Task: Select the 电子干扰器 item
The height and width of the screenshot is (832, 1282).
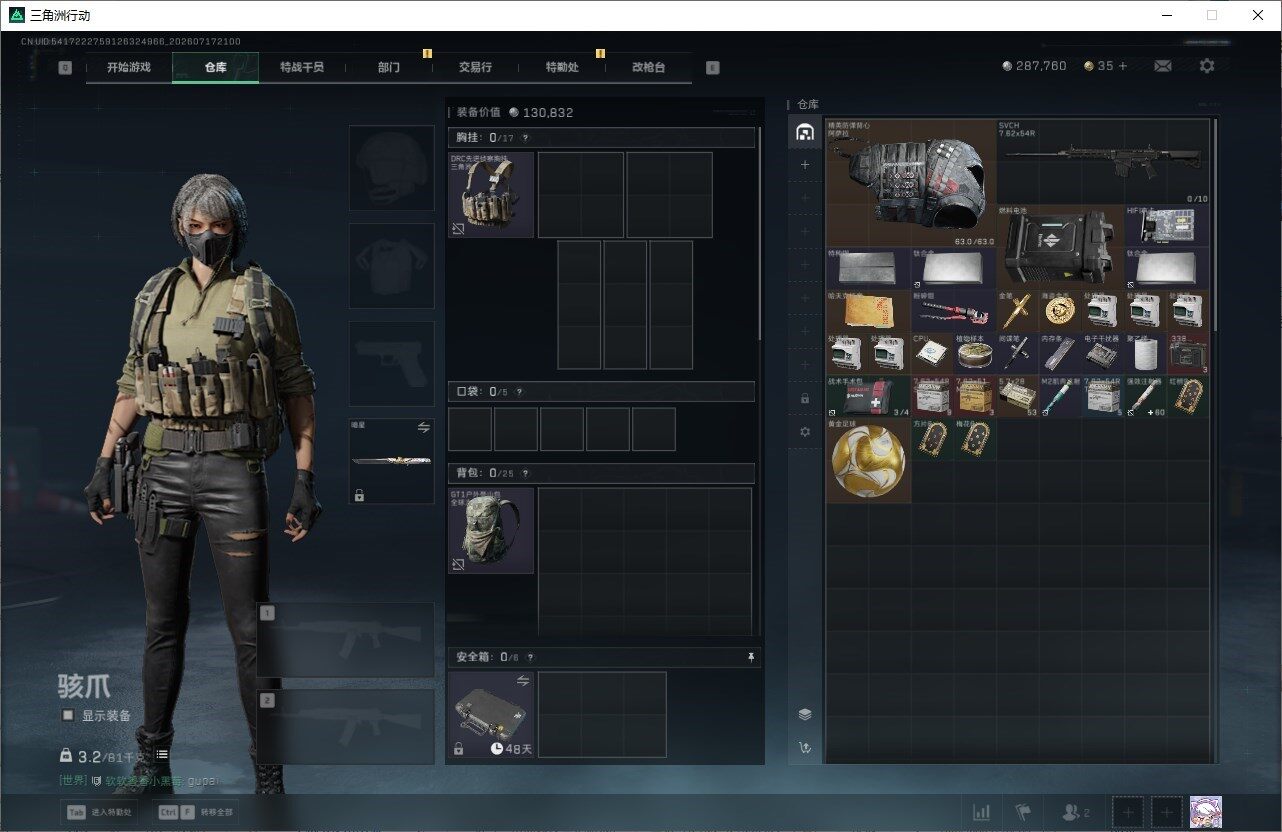Action: tap(1103, 353)
